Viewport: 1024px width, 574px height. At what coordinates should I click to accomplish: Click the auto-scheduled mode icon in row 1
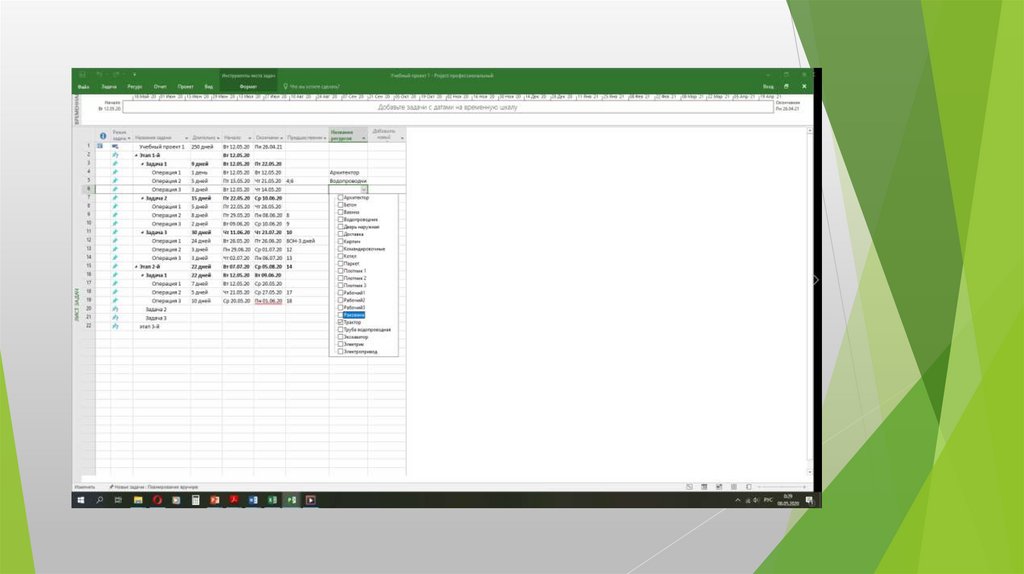tap(115, 147)
